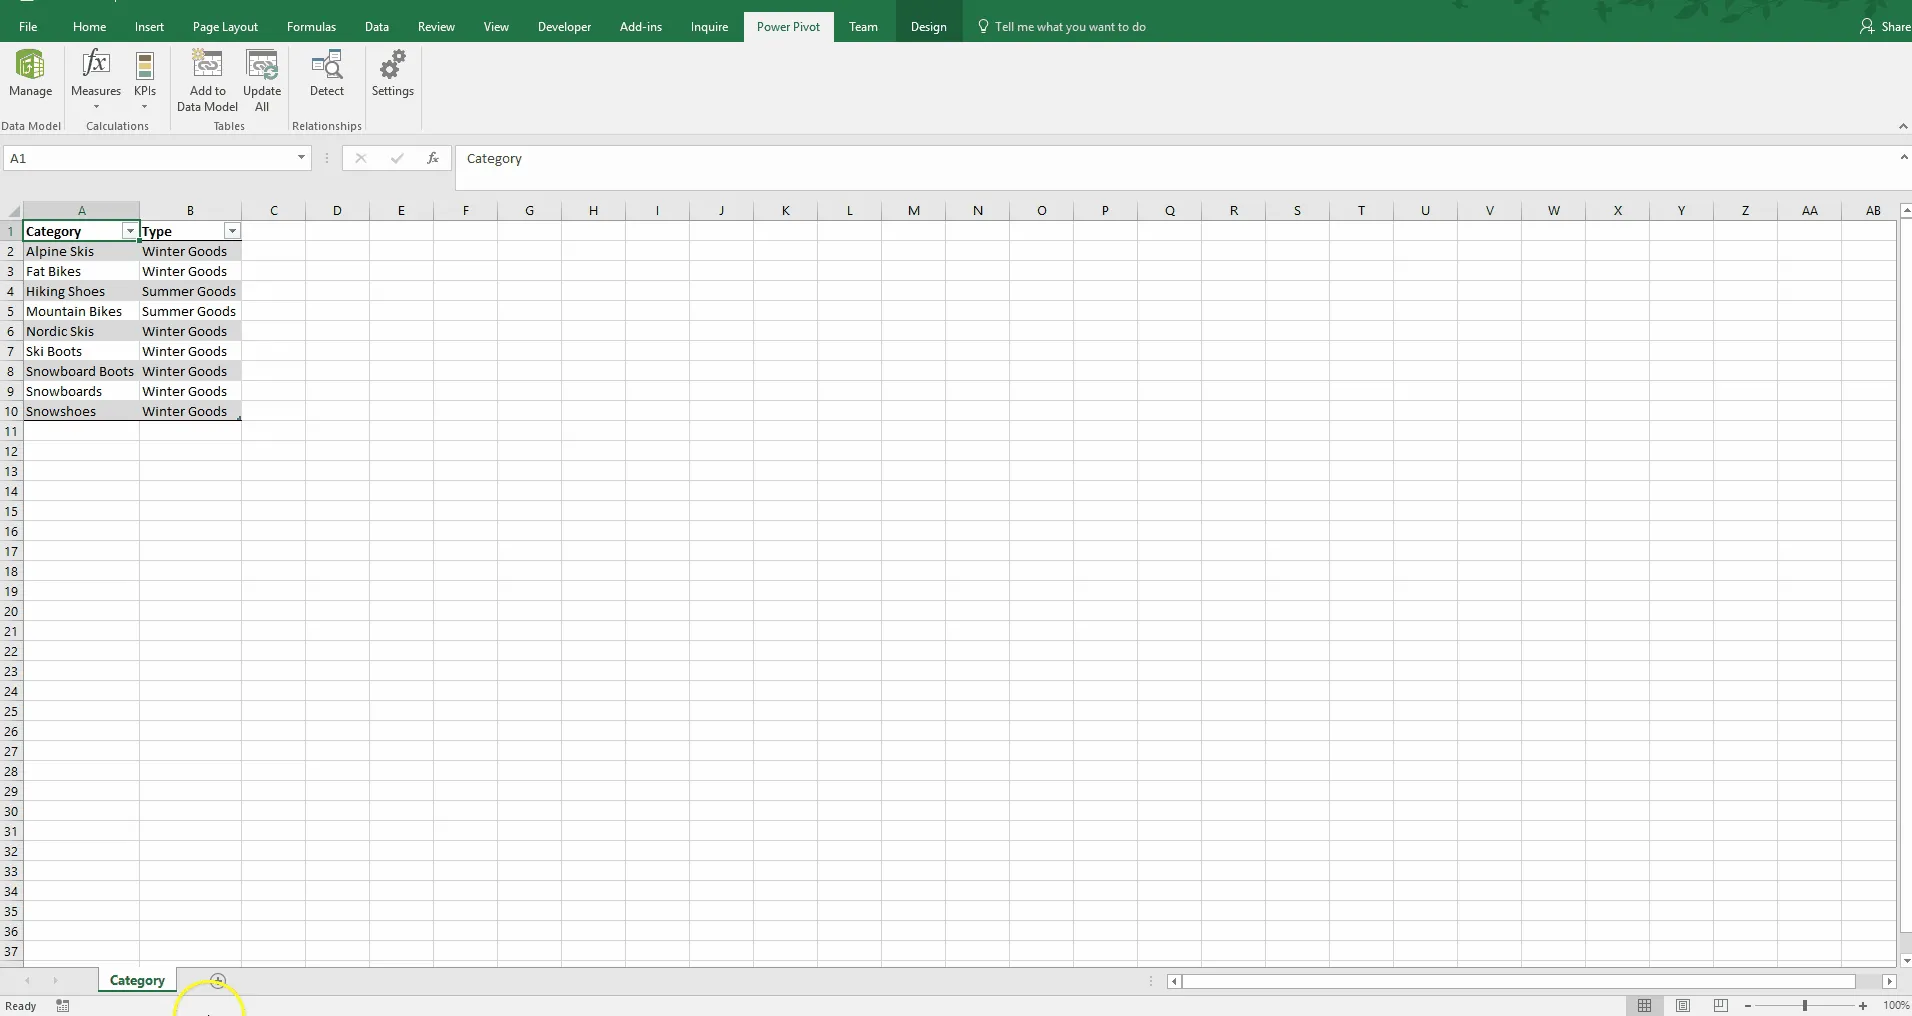
Task: Click horizontal scroll right arrow
Action: point(1889,982)
